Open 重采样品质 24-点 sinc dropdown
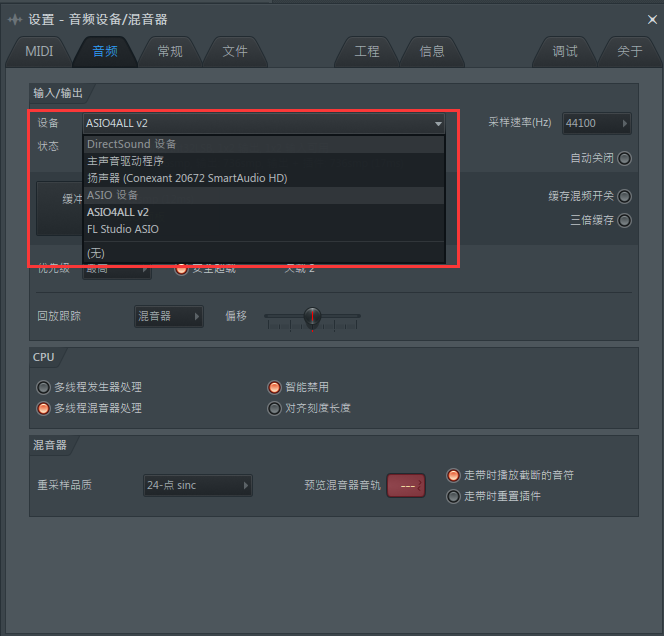The width and height of the screenshot is (664, 636). tap(198, 485)
